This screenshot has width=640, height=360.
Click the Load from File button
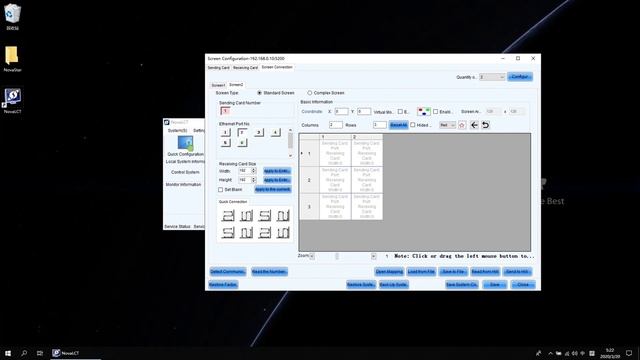pyautogui.click(x=421, y=272)
